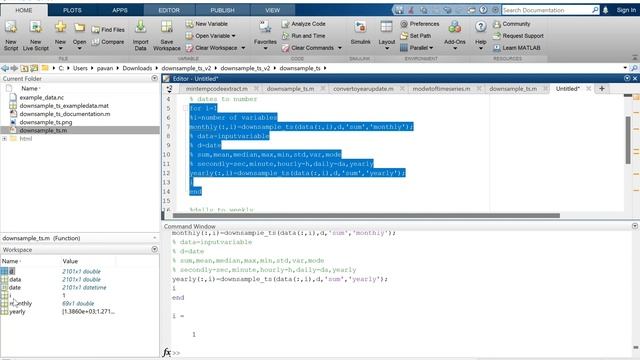Select the HOME tab
The height and width of the screenshot is (360, 640).
point(24,10)
